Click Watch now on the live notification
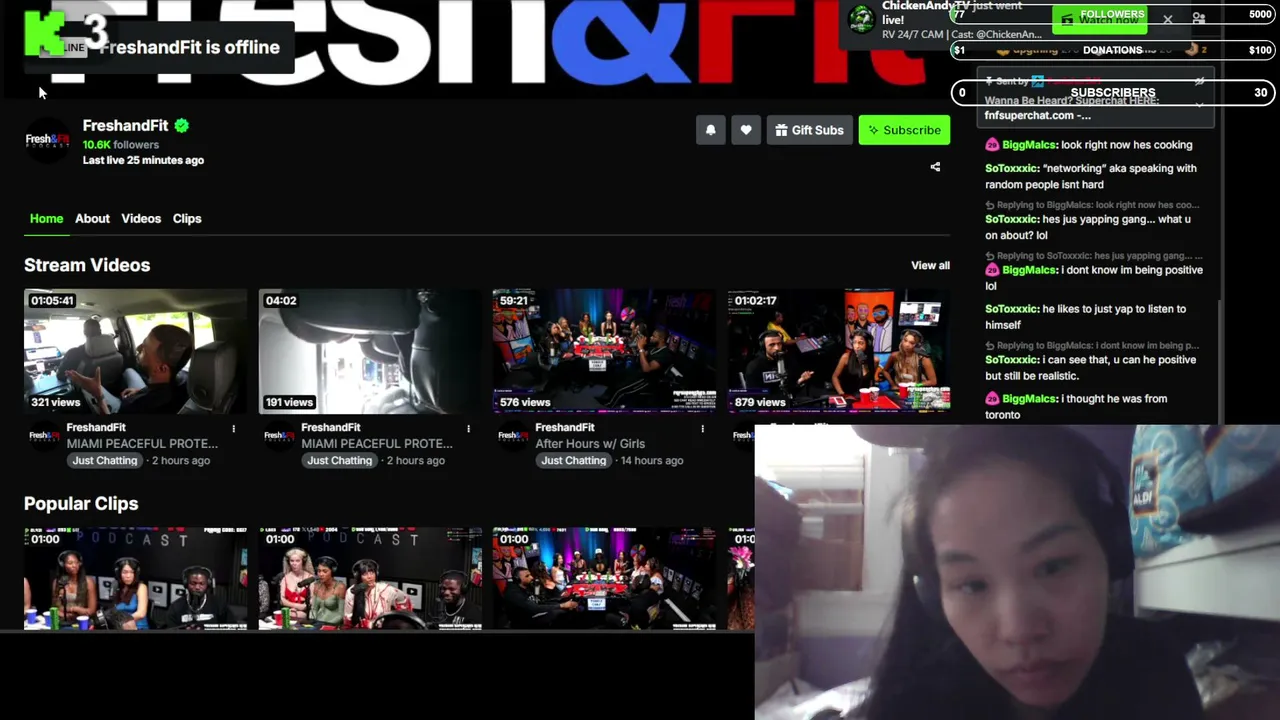Viewport: 1280px width, 720px height. tap(1099, 20)
